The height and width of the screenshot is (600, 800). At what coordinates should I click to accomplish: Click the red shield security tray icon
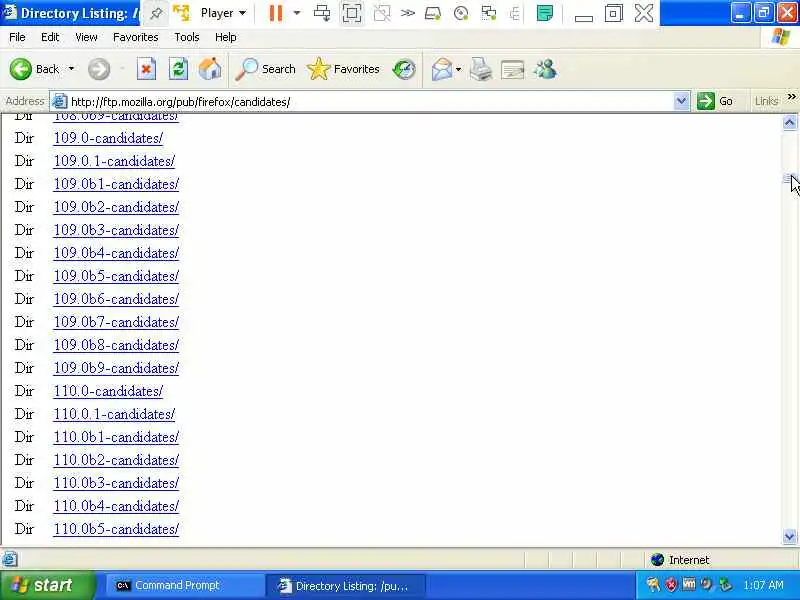coord(670,585)
